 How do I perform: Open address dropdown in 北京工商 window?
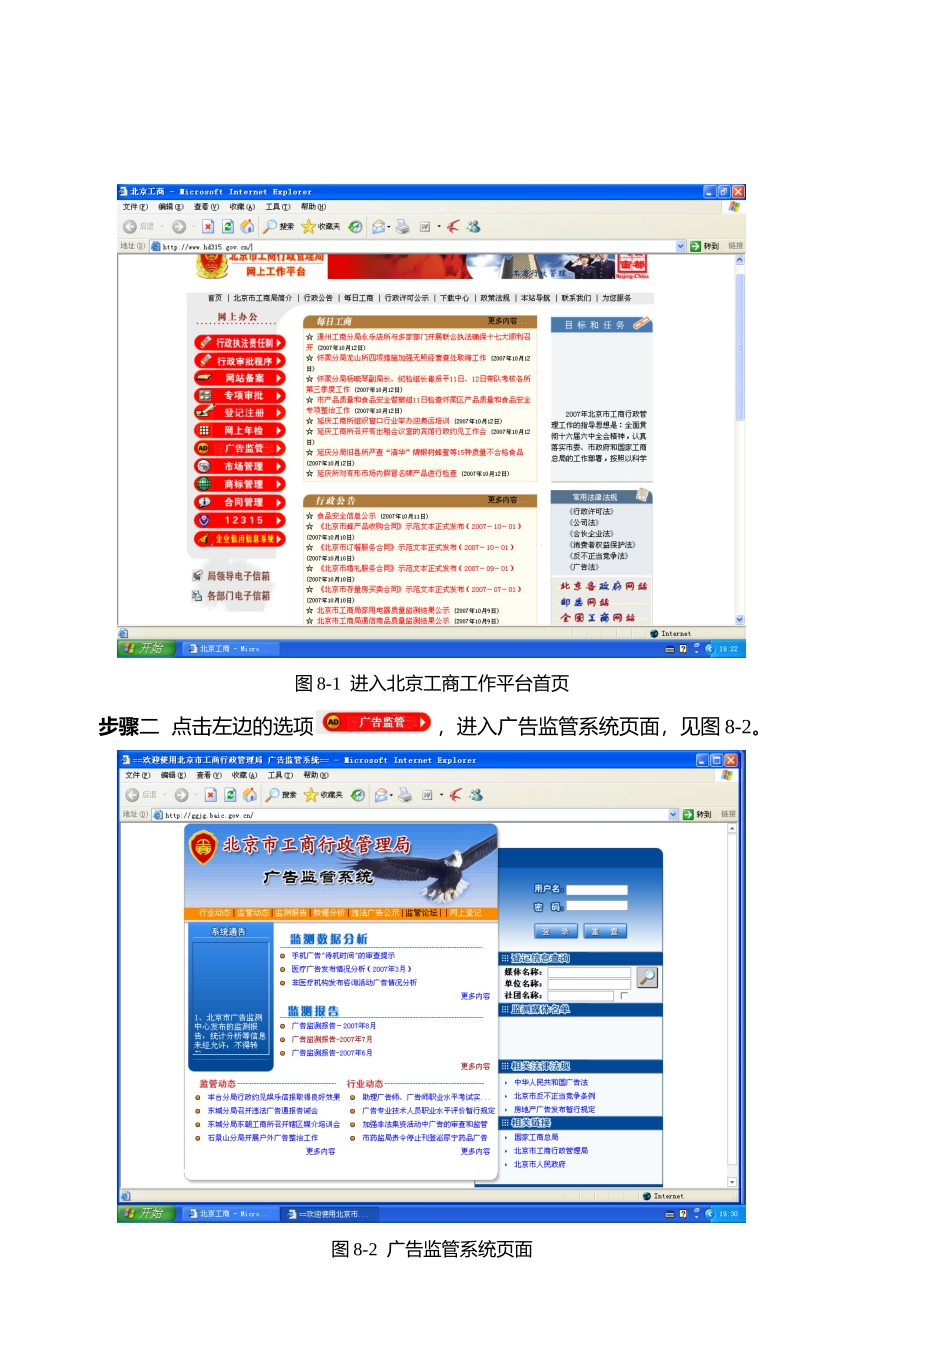click(681, 246)
